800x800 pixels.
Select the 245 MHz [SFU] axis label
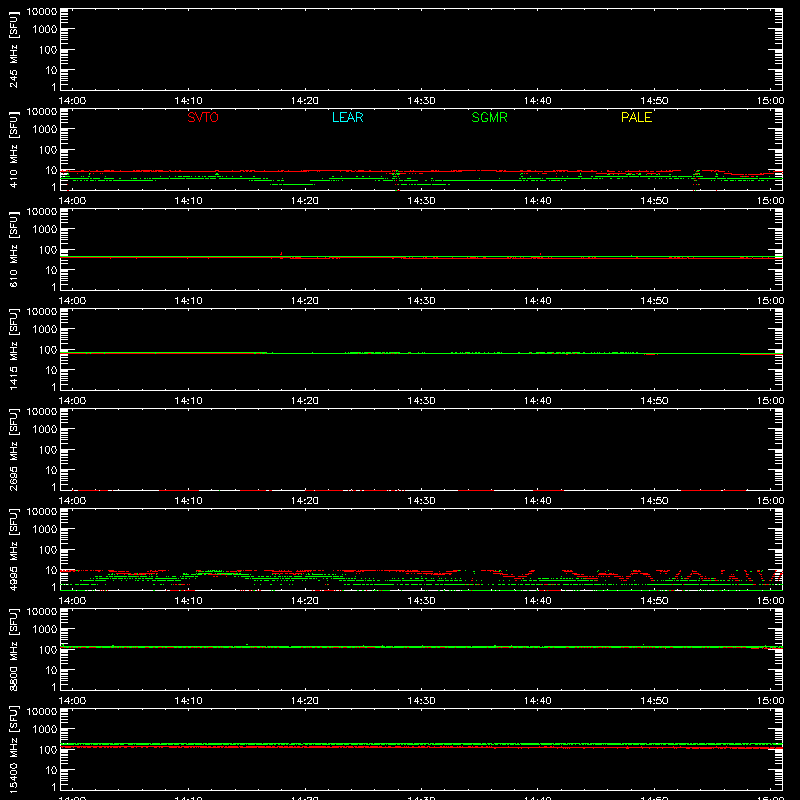coord(13,49)
